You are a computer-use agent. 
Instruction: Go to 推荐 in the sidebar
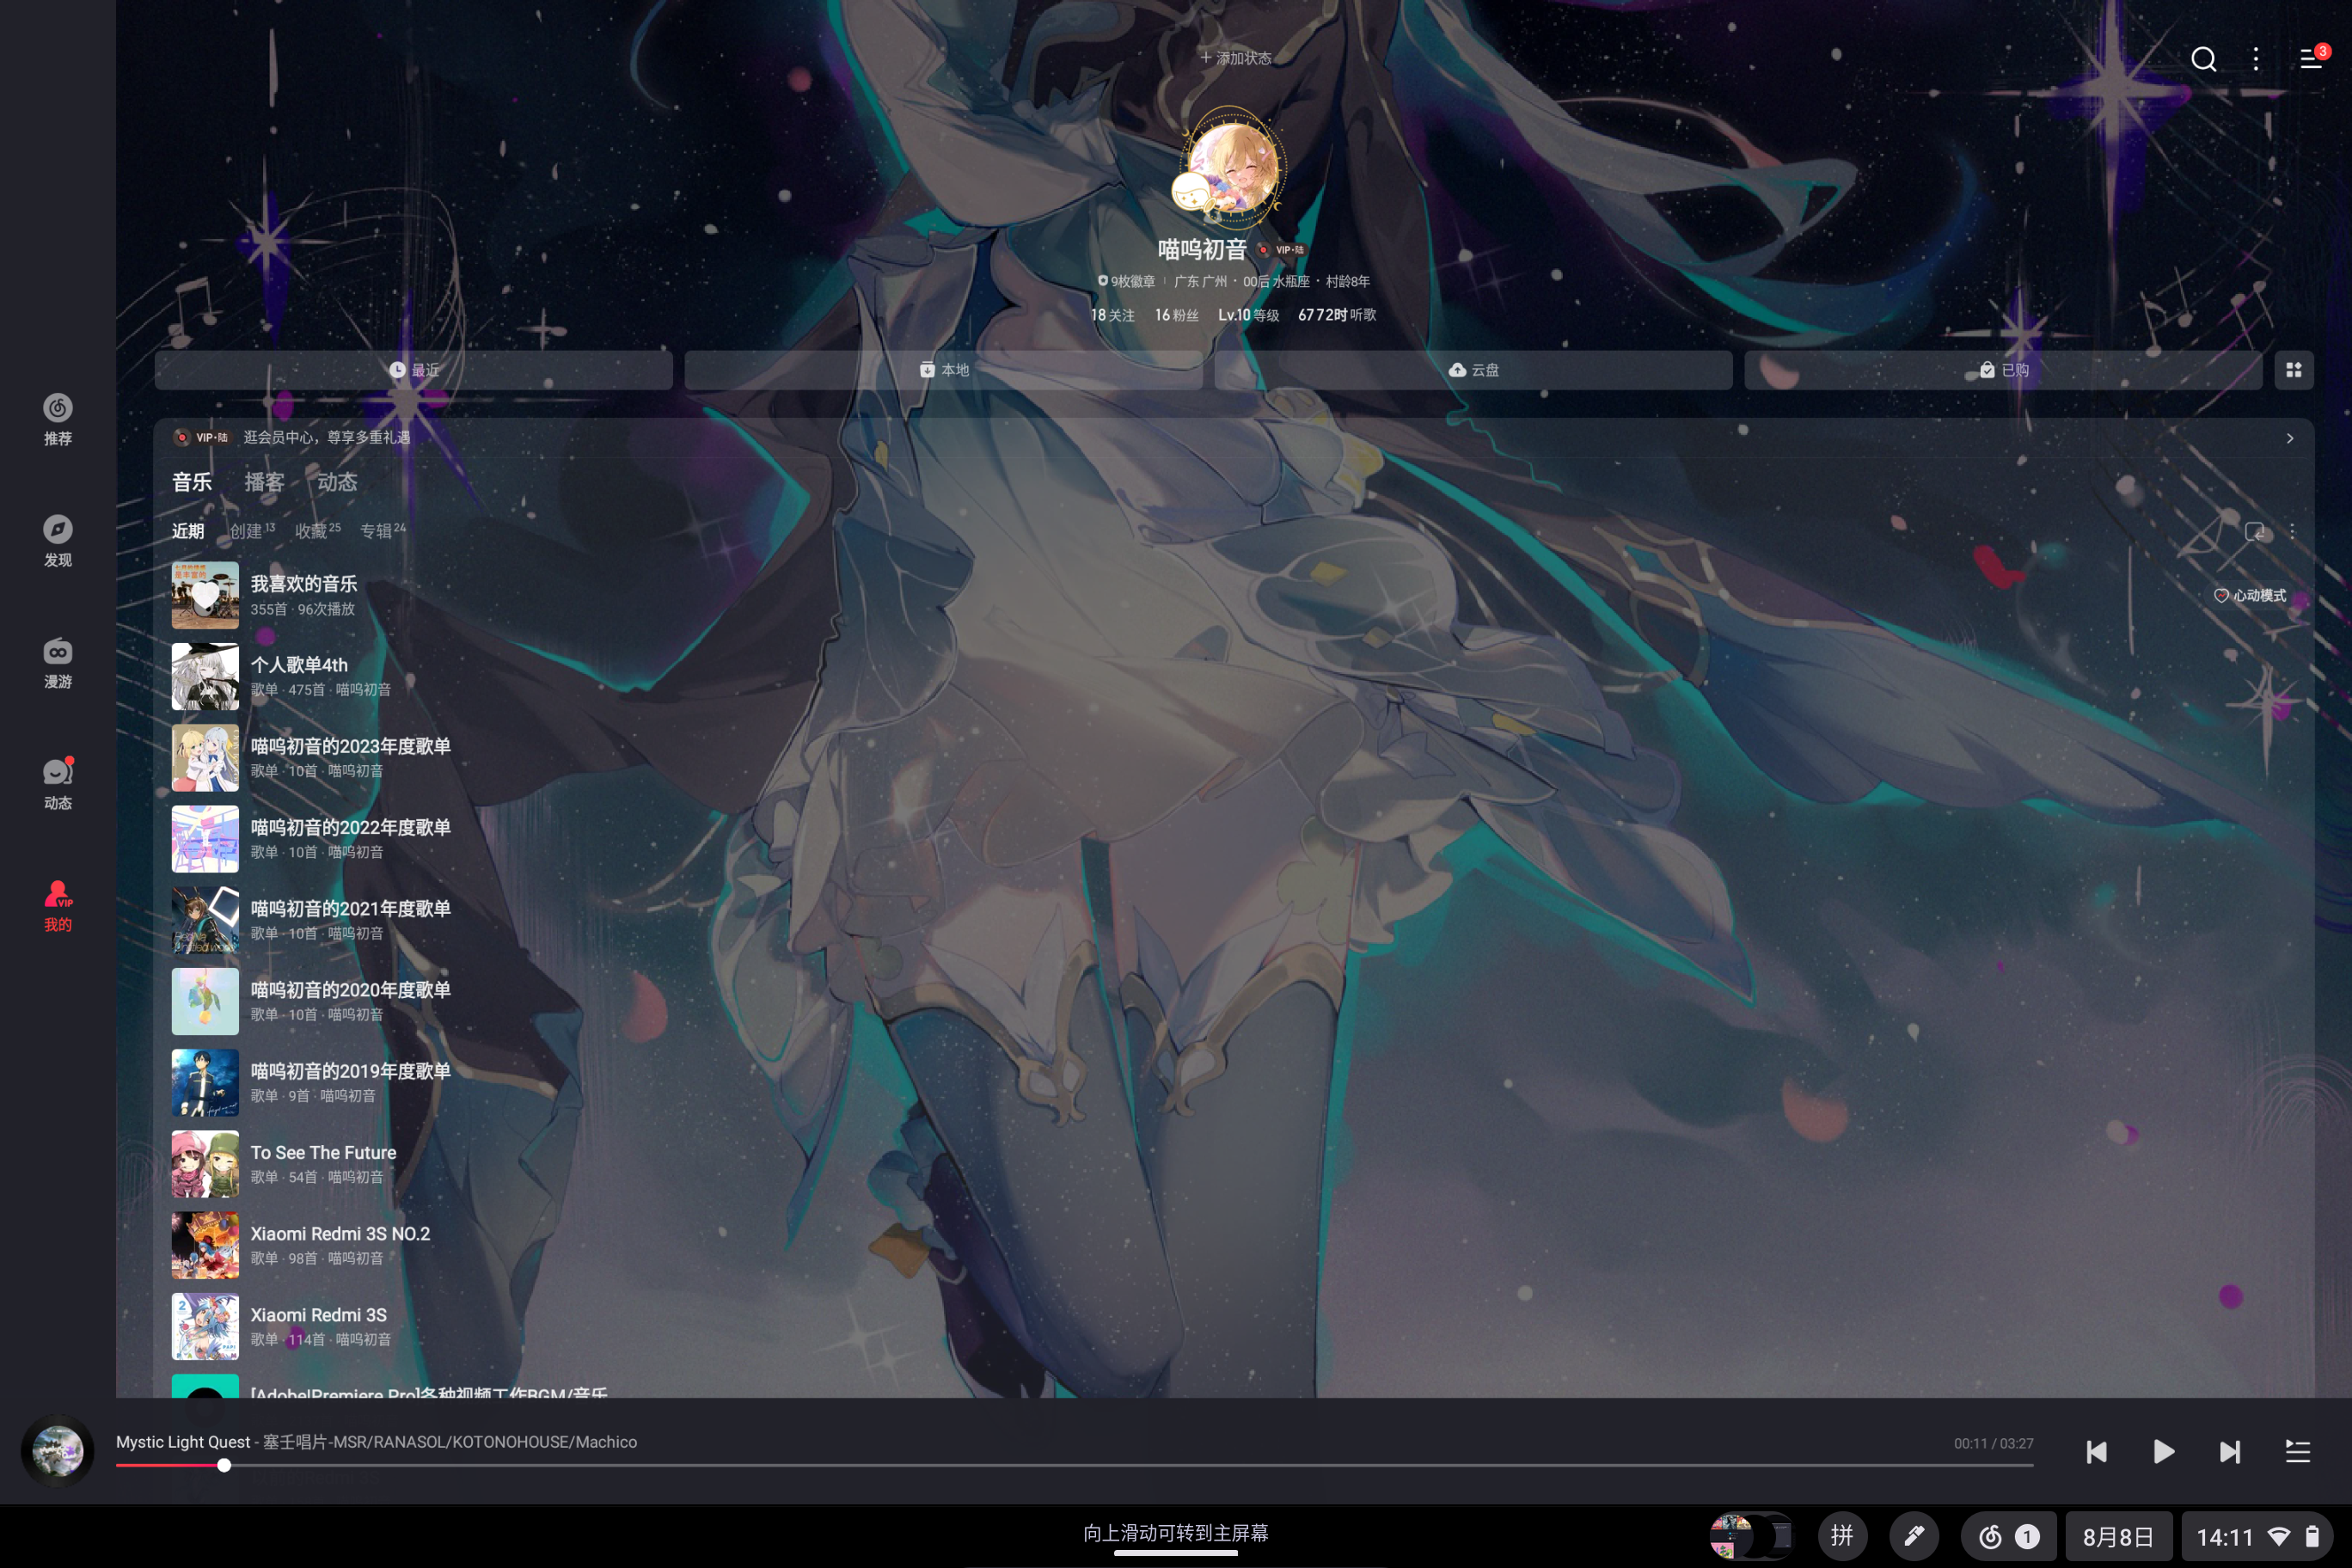tap(57, 419)
